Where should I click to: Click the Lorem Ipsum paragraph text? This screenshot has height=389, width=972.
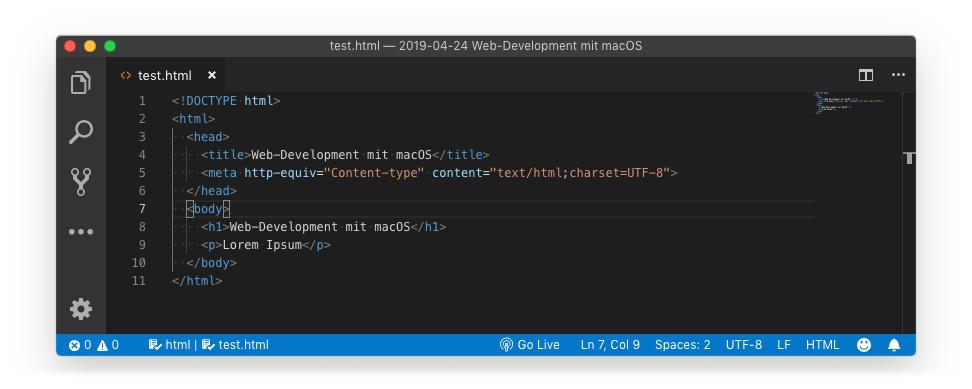pyautogui.click(x=262, y=245)
